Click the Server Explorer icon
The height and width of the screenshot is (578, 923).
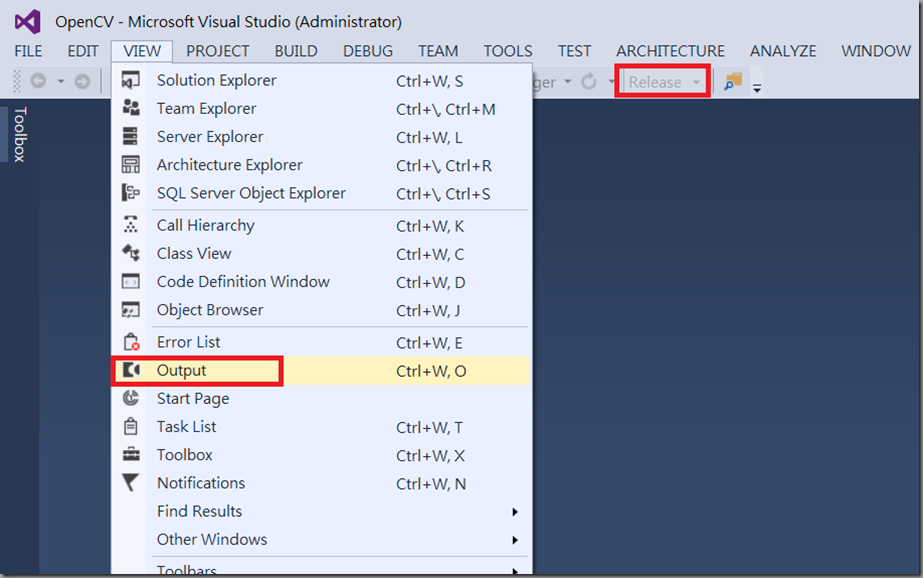coord(130,136)
